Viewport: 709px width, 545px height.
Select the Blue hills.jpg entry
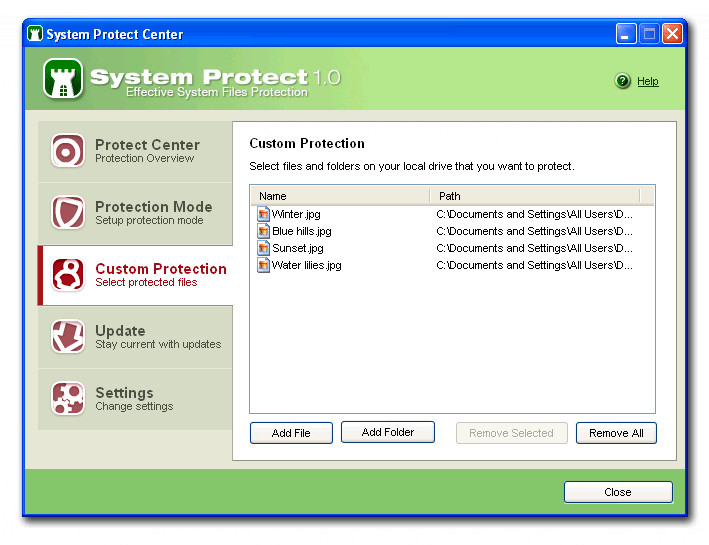[452, 231]
